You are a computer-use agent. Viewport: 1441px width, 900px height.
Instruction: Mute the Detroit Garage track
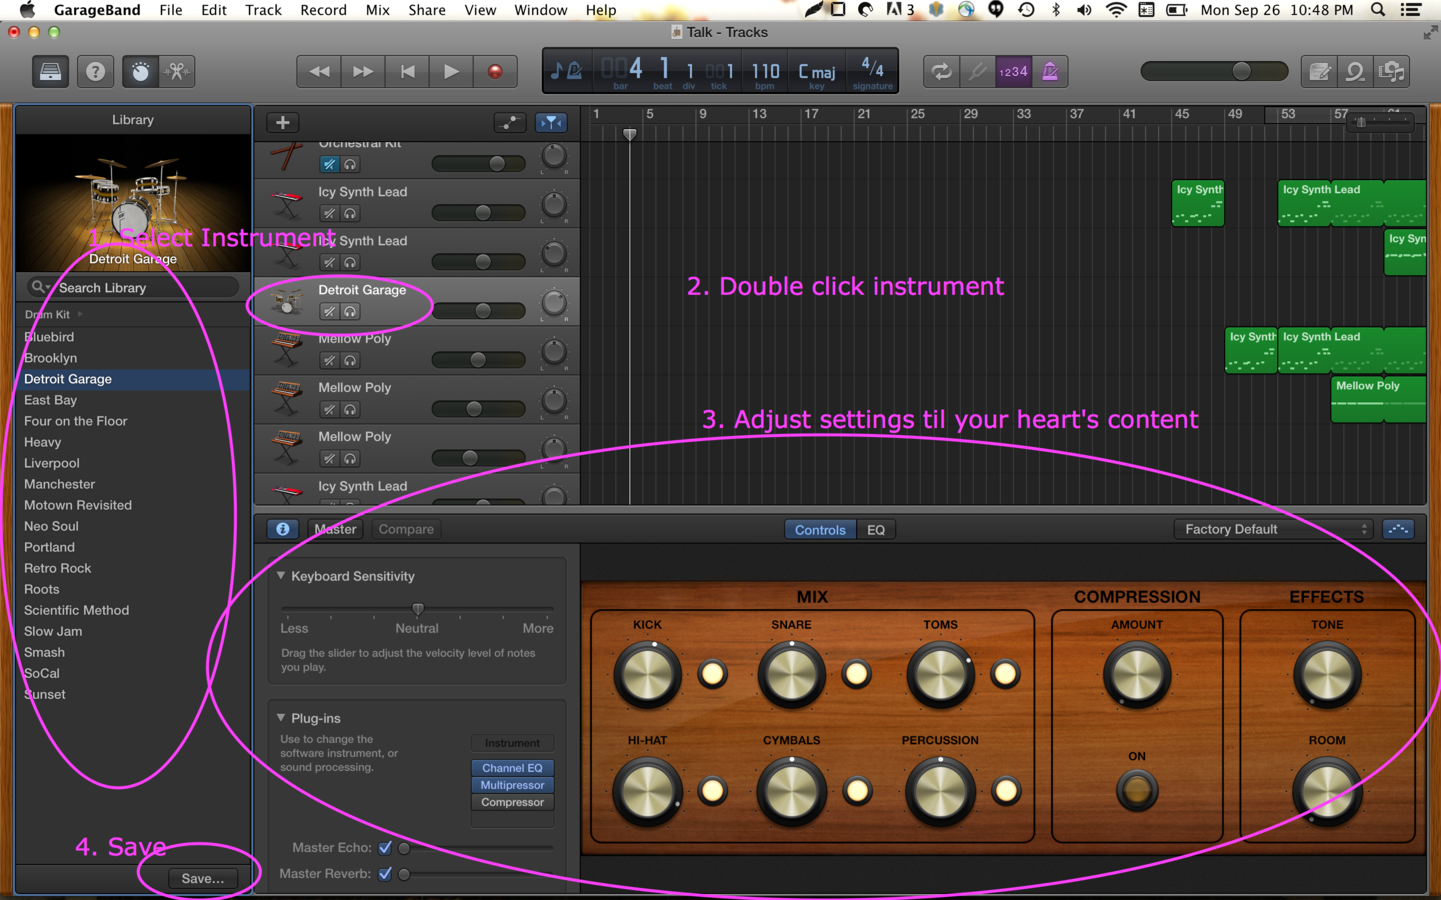pos(329,312)
